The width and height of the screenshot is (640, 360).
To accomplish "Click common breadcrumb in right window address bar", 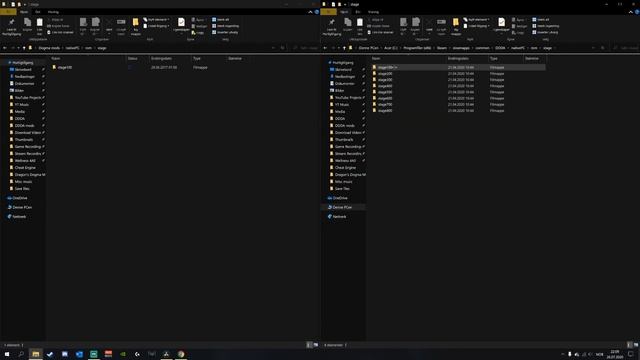I will (482, 48).
